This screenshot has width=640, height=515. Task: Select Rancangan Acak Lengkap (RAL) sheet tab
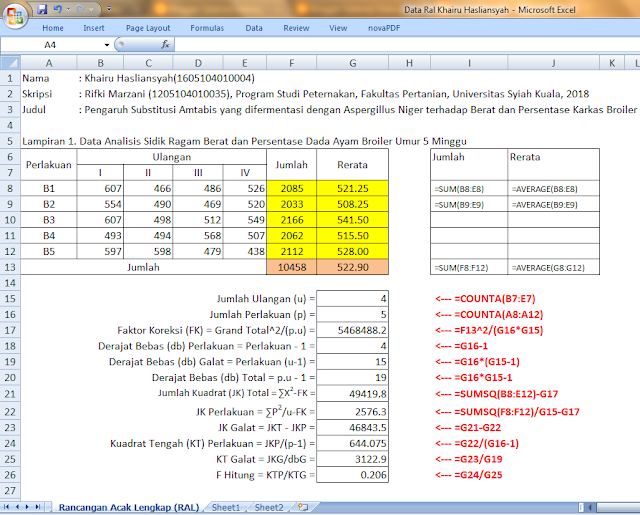coord(129,507)
